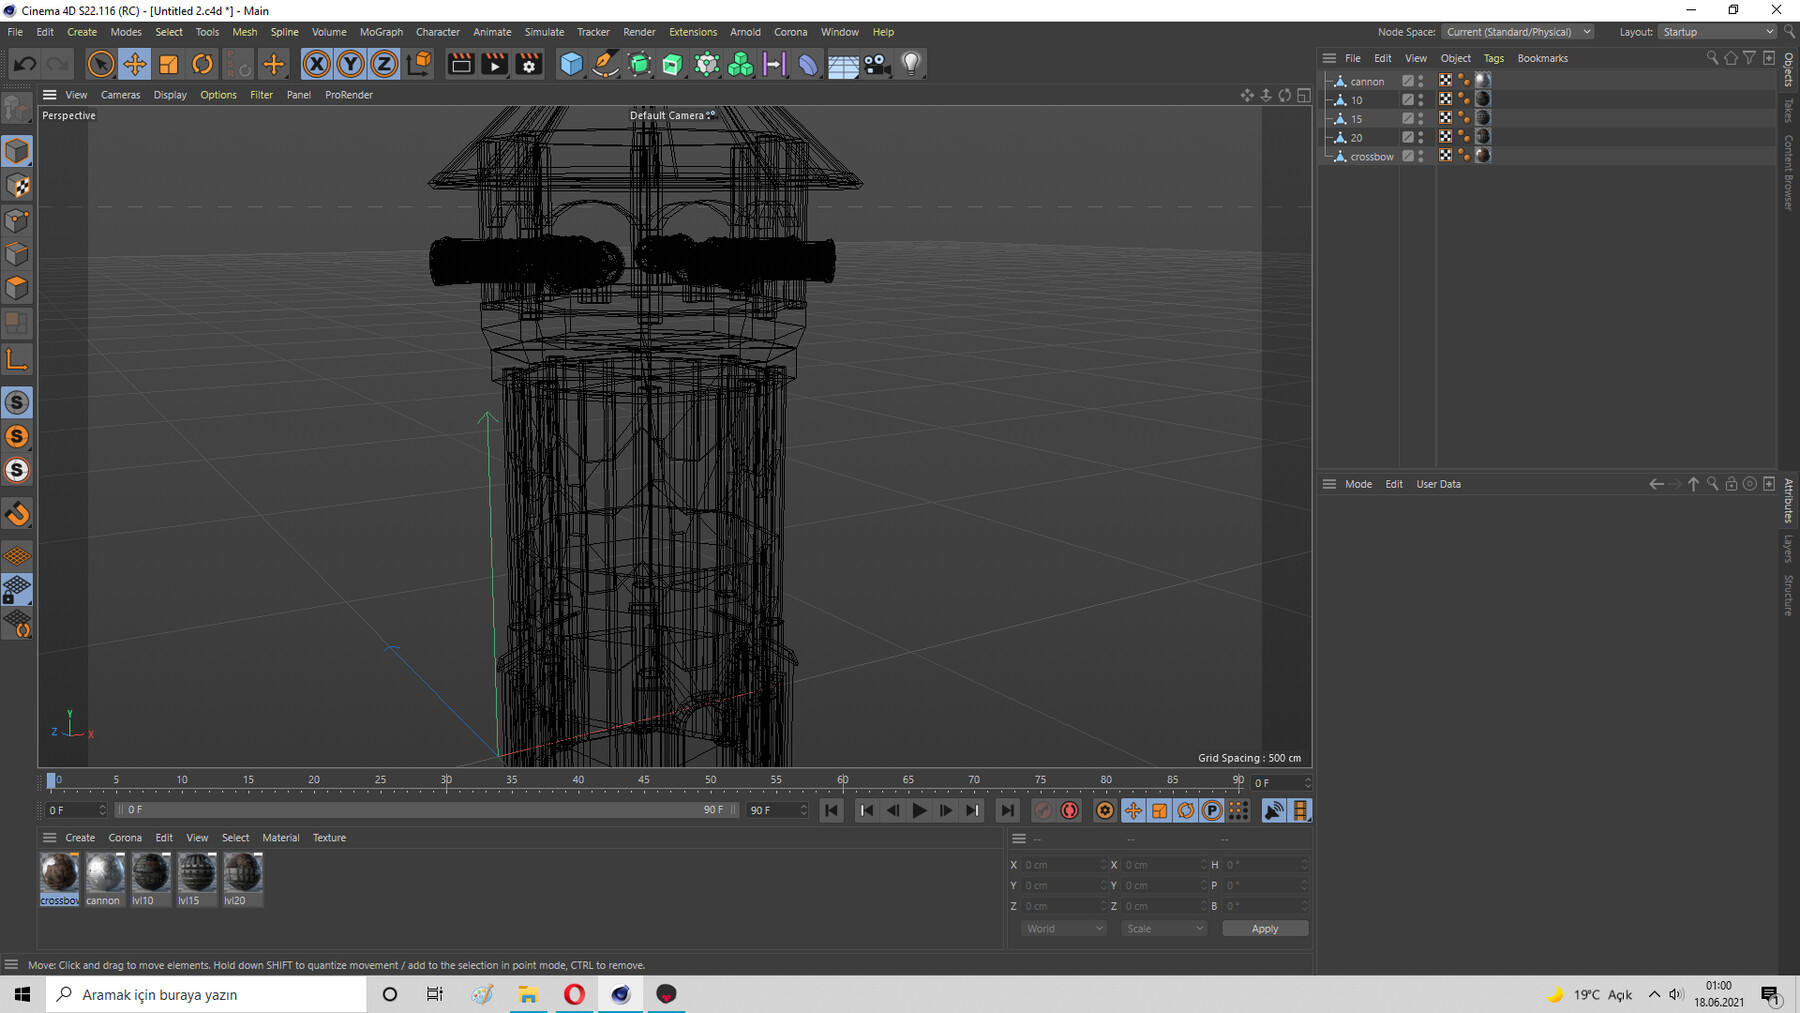Toggle X-axis lock
Viewport: 1800px width, 1013px height.
(316, 65)
